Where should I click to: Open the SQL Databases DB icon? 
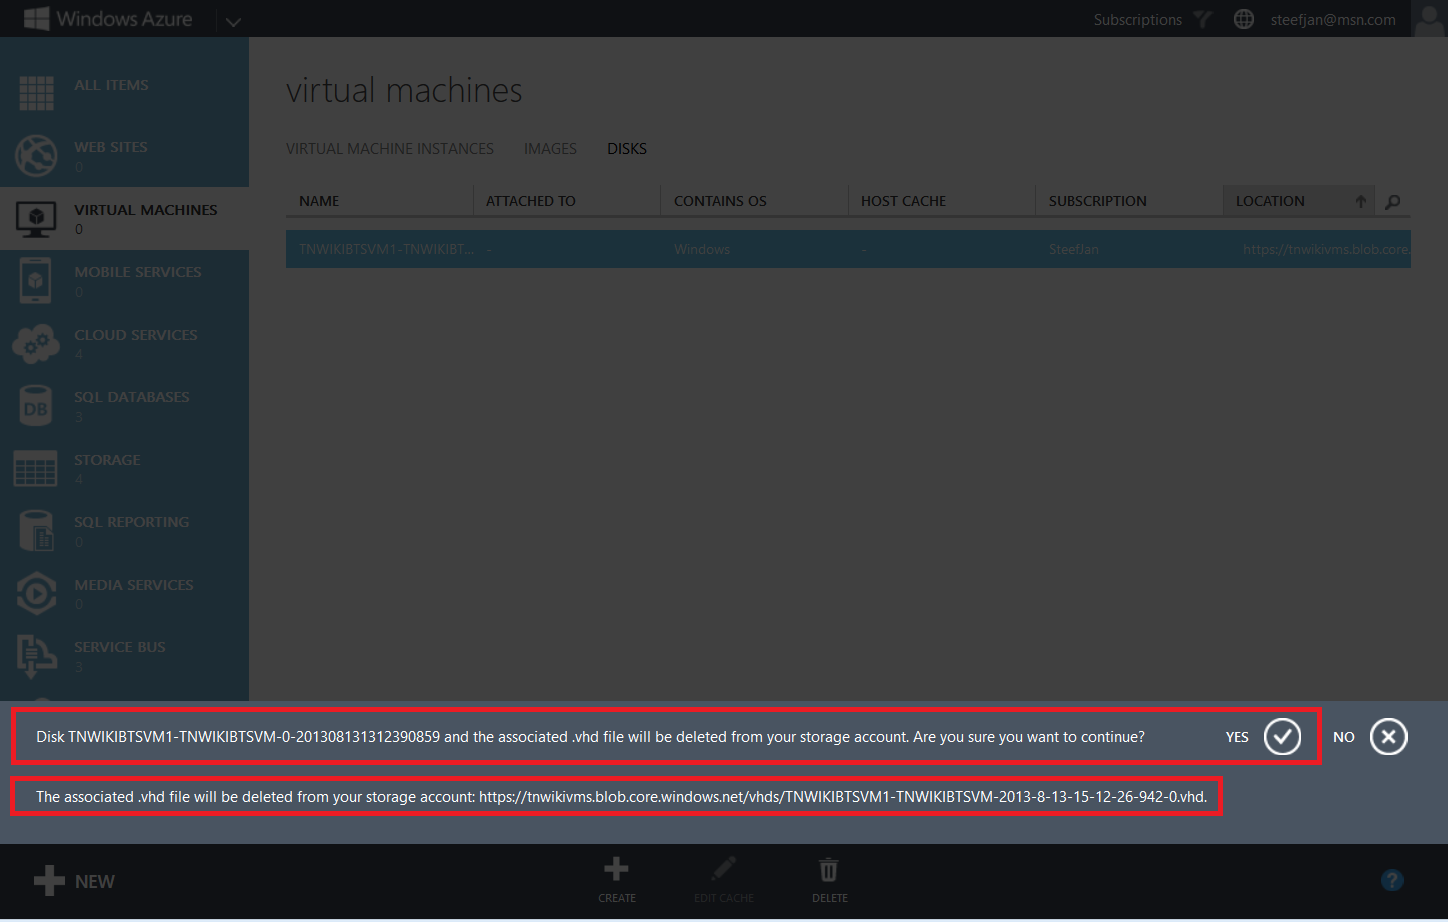[x=36, y=406]
